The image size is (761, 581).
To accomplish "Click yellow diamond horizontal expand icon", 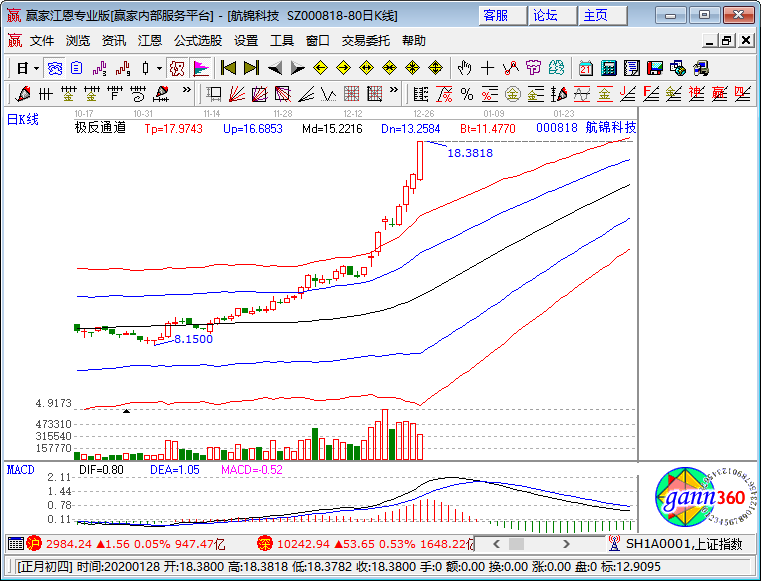I will coord(366,68).
